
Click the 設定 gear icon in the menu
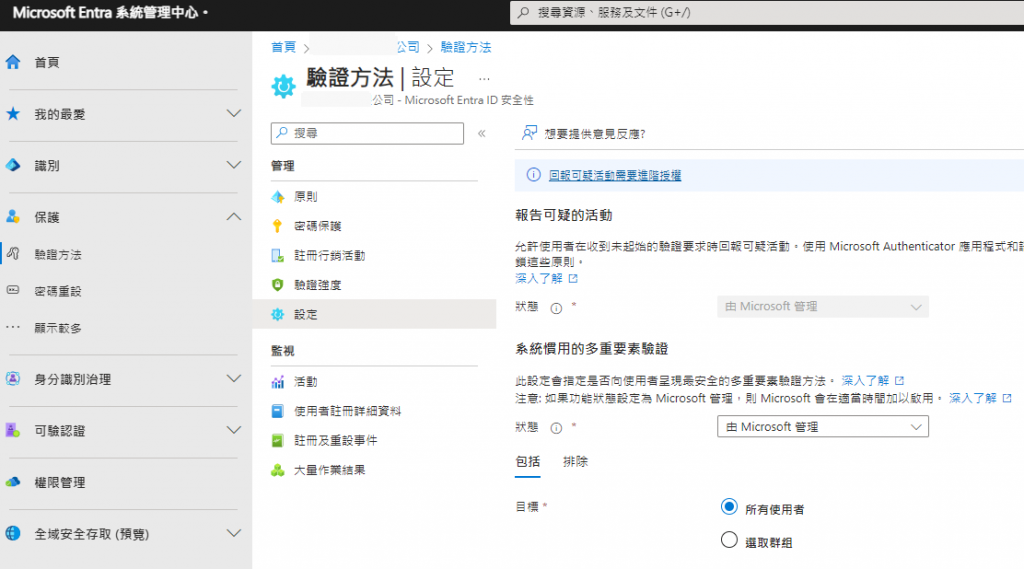click(278, 314)
